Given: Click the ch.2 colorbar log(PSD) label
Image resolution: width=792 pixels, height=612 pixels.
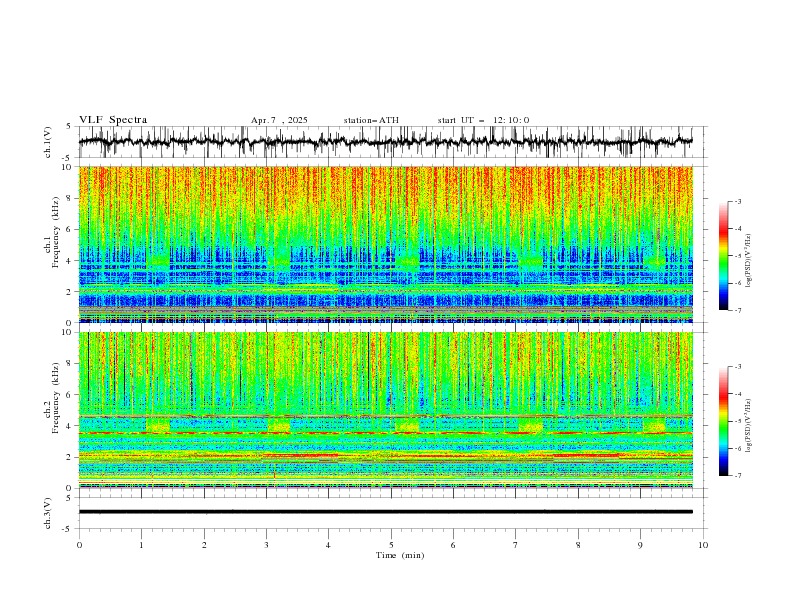Looking at the screenshot, I should [749, 425].
